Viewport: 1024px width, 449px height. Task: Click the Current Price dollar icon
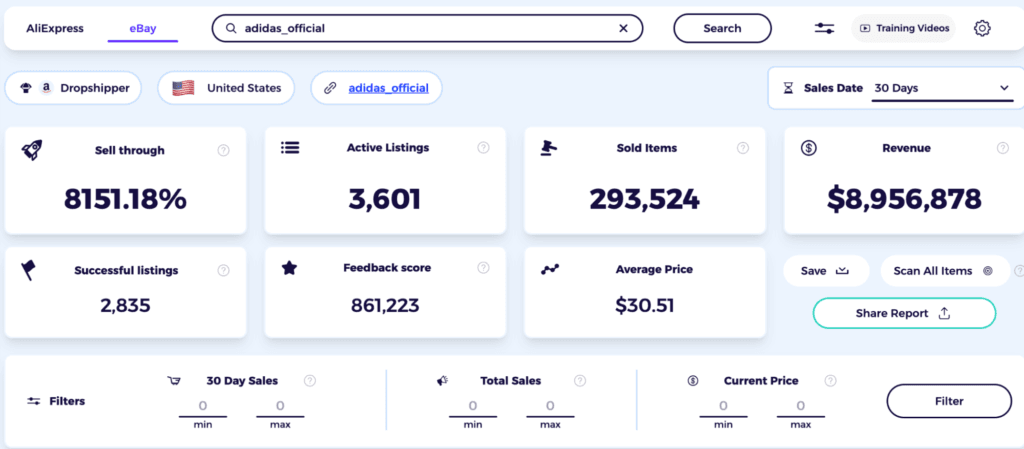coord(693,380)
